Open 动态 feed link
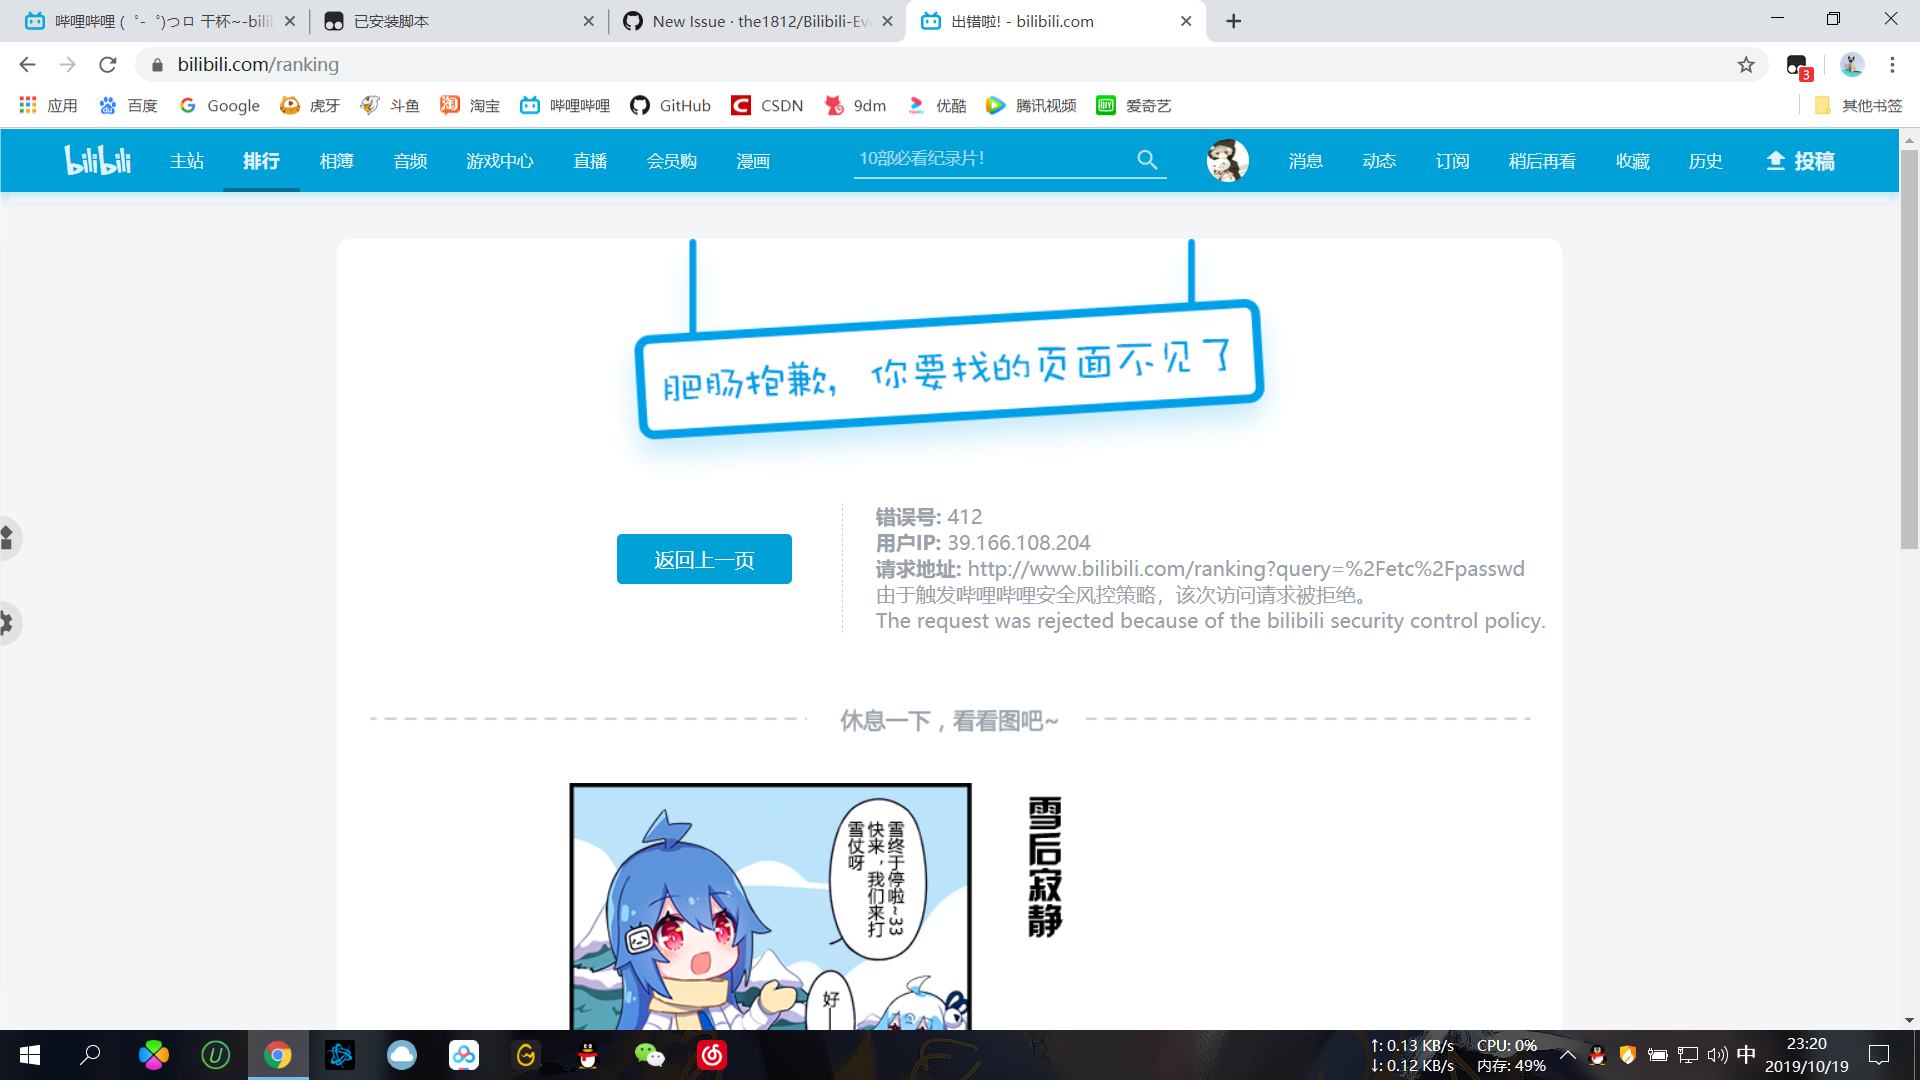The image size is (1920, 1080). click(x=1379, y=161)
